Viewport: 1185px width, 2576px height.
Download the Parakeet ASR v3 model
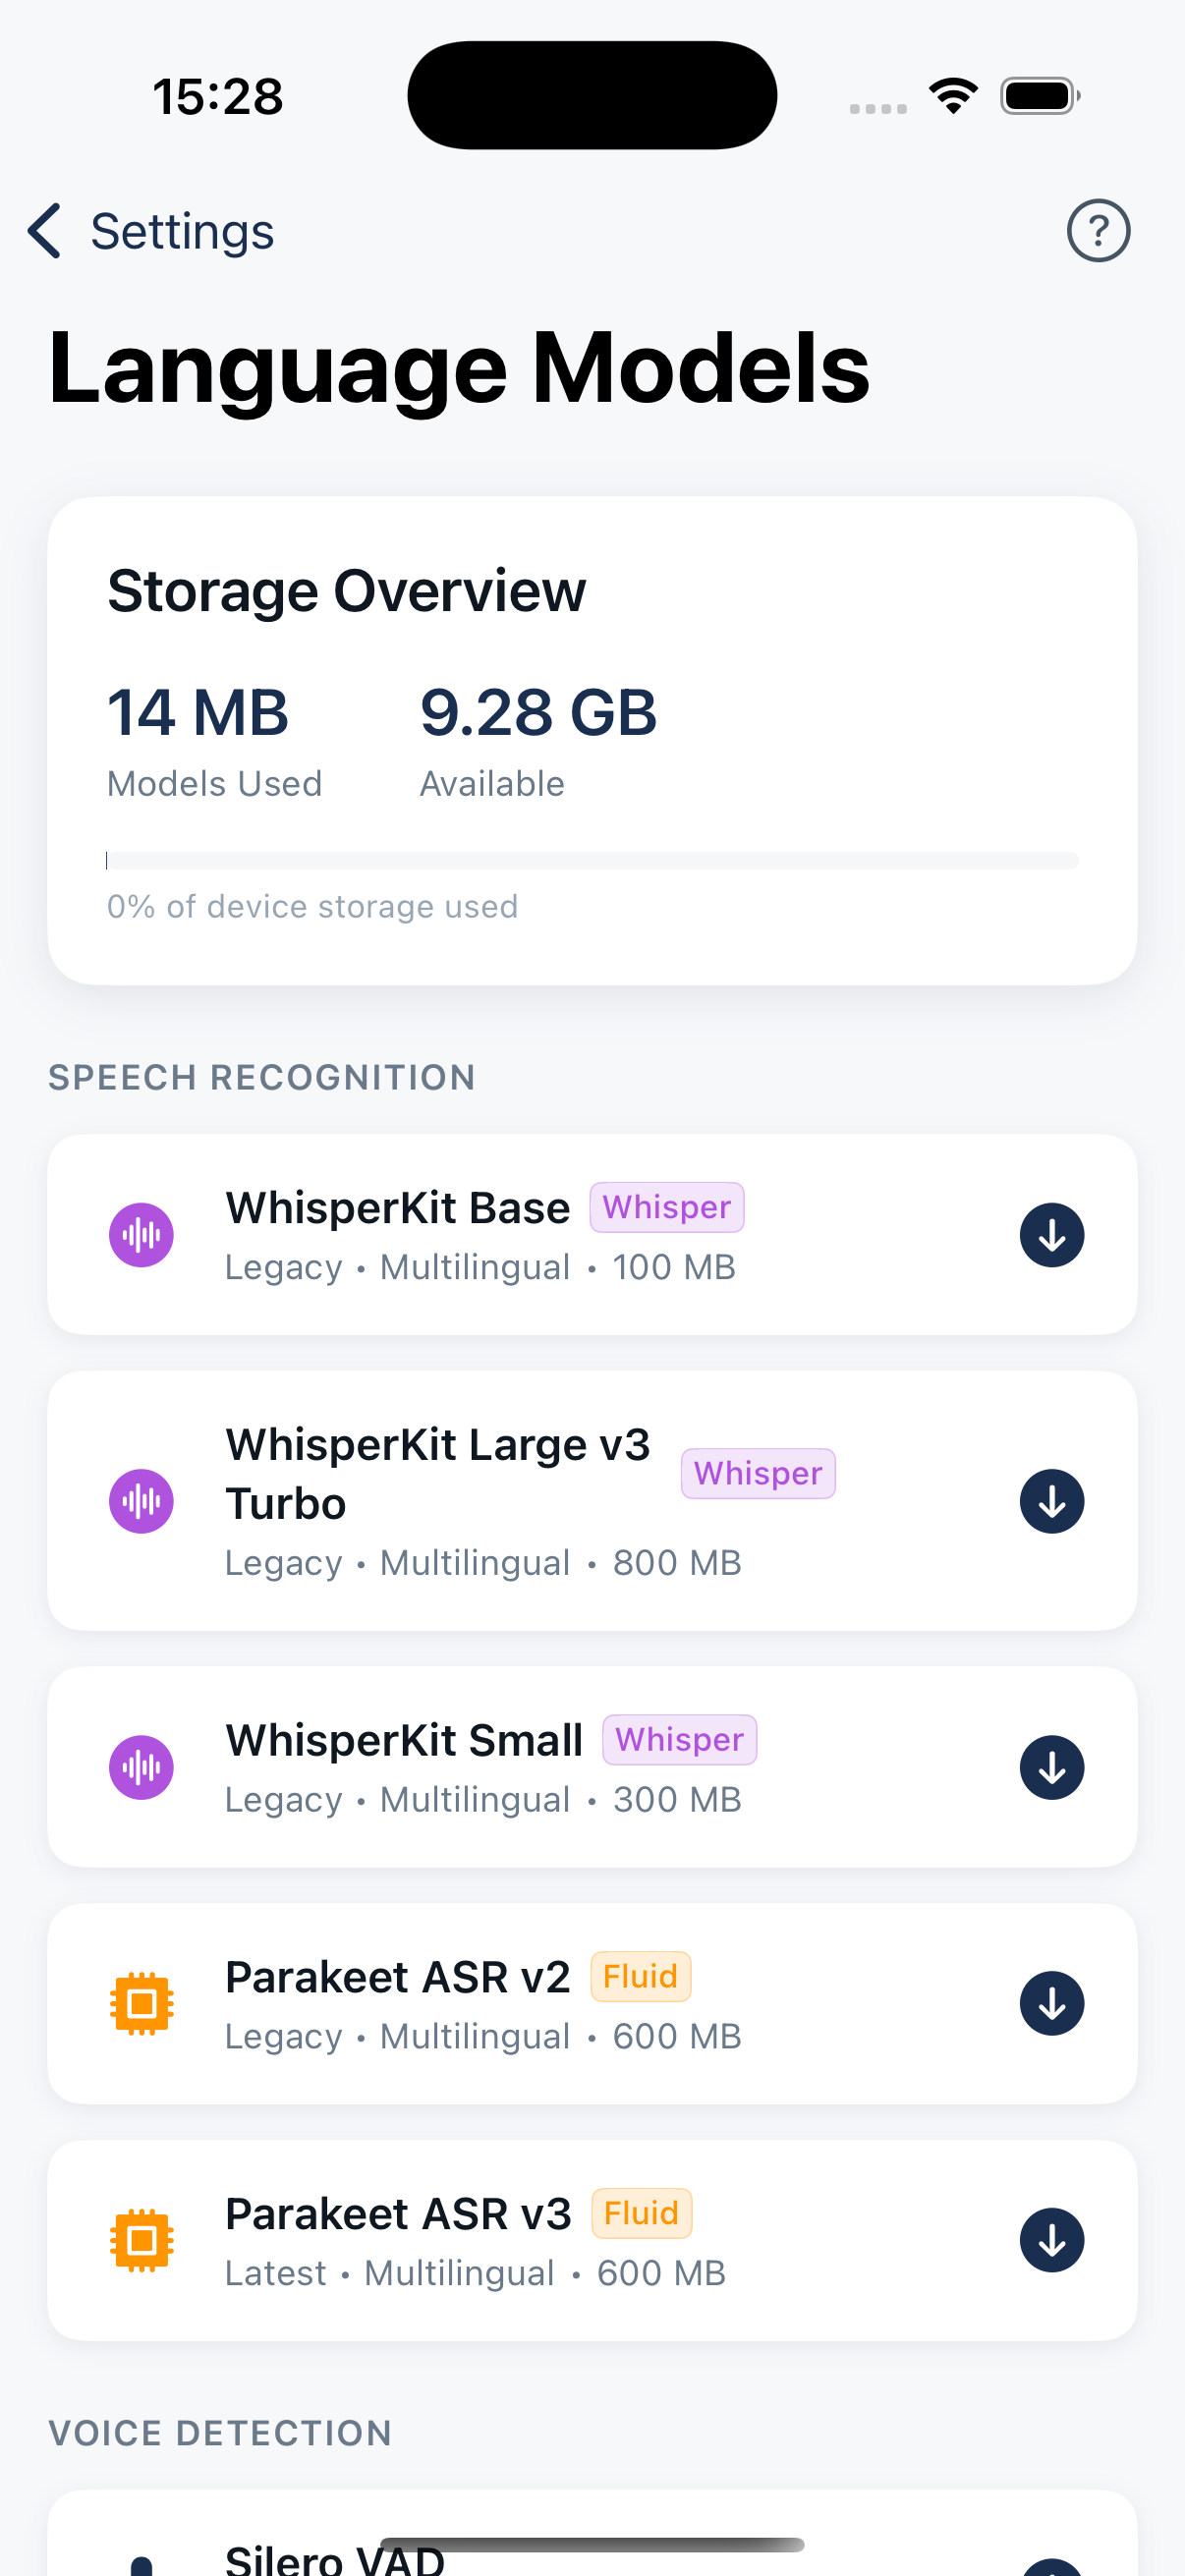point(1051,2240)
